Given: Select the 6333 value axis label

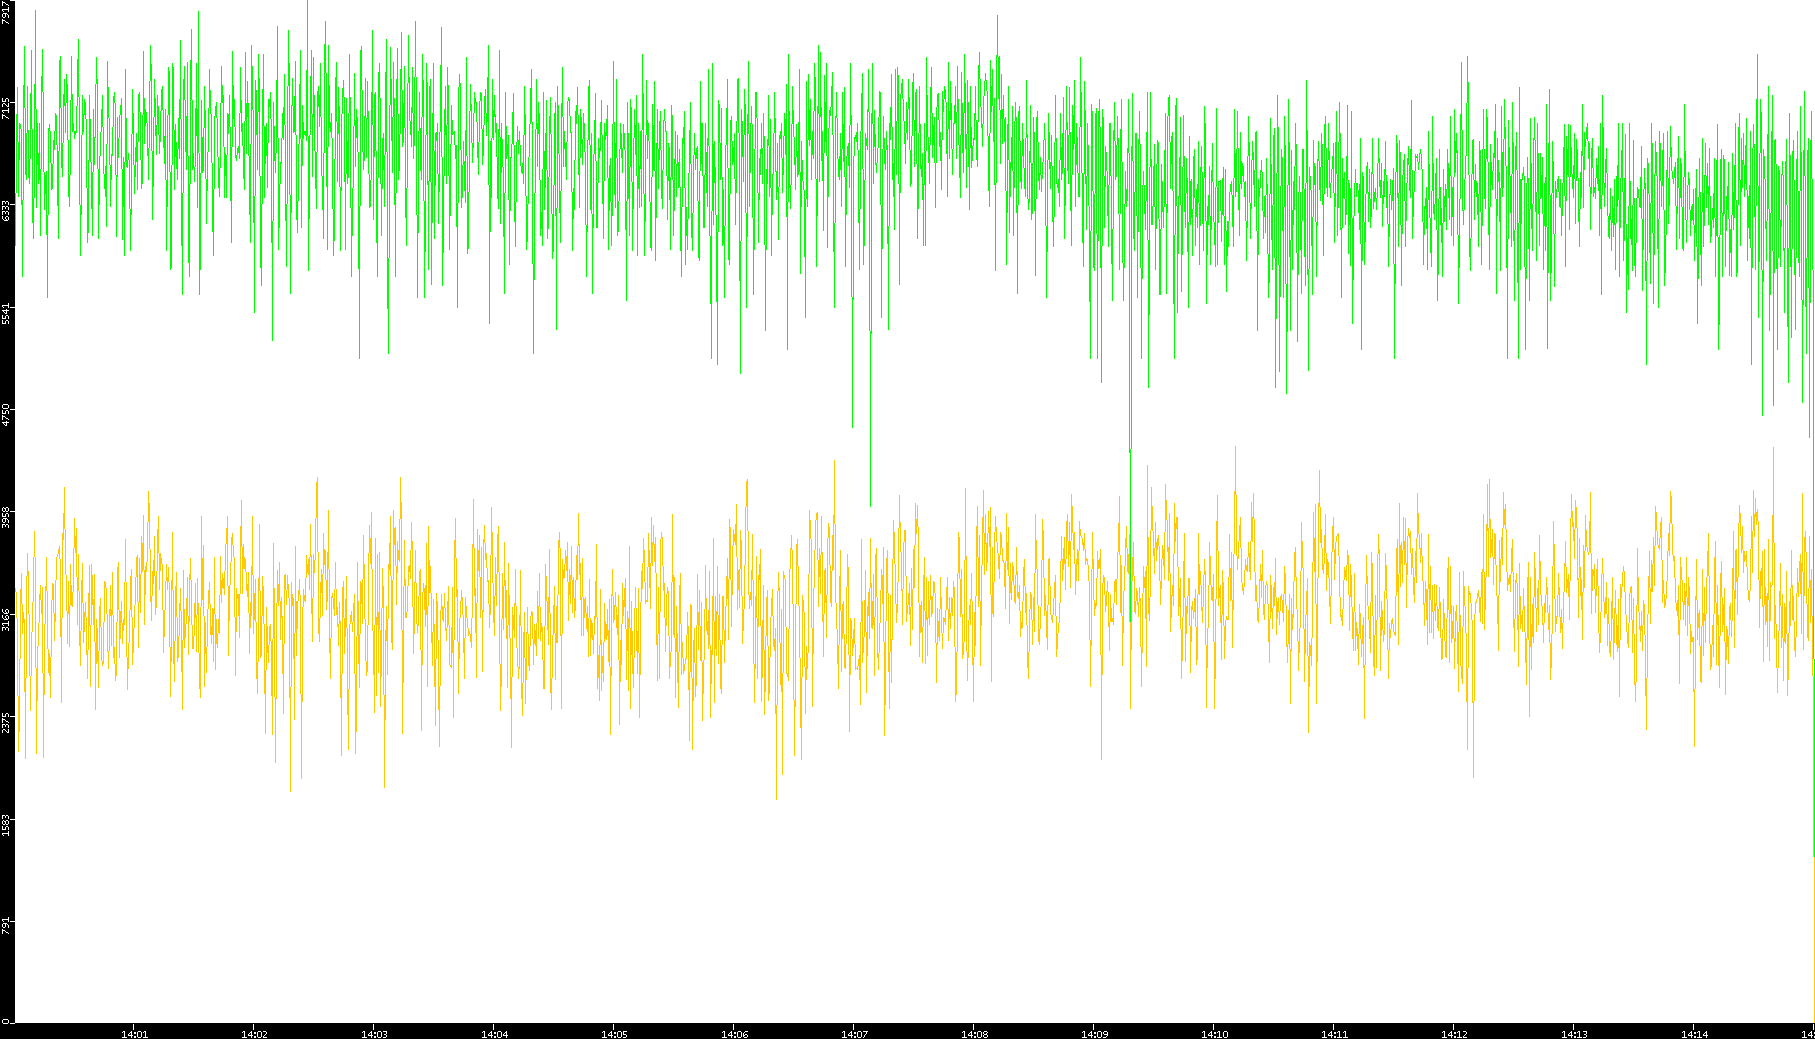Looking at the screenshot, I should (x=7, y=211).
